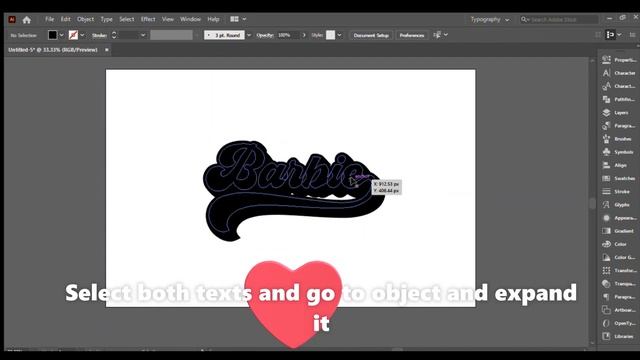
Task: Click the arrange documents grid icon
Action: pyautogui.click(x=234, y=19)
